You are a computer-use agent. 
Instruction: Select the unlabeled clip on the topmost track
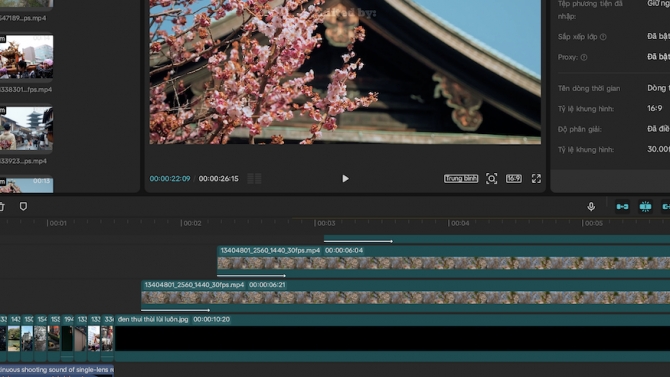point(497,239)
